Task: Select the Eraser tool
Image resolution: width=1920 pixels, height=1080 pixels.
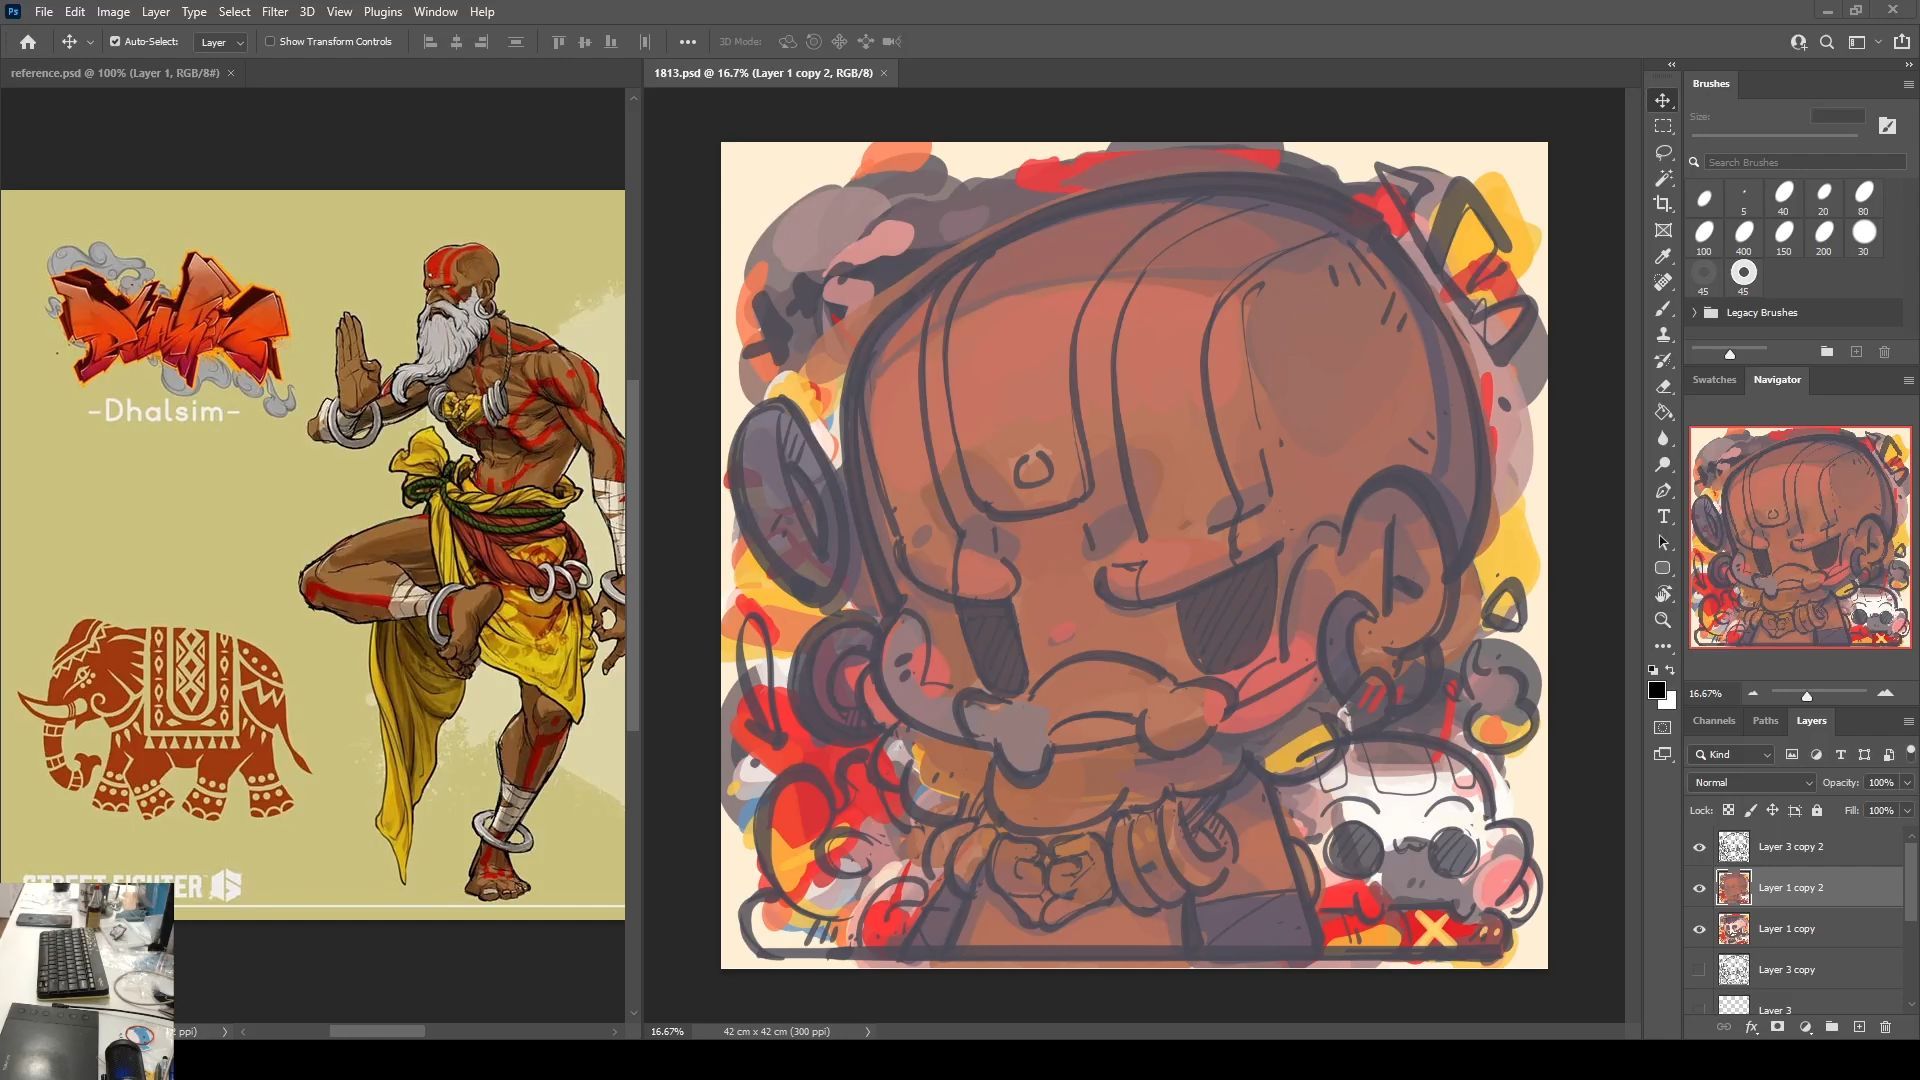Action: (1663, 386)
